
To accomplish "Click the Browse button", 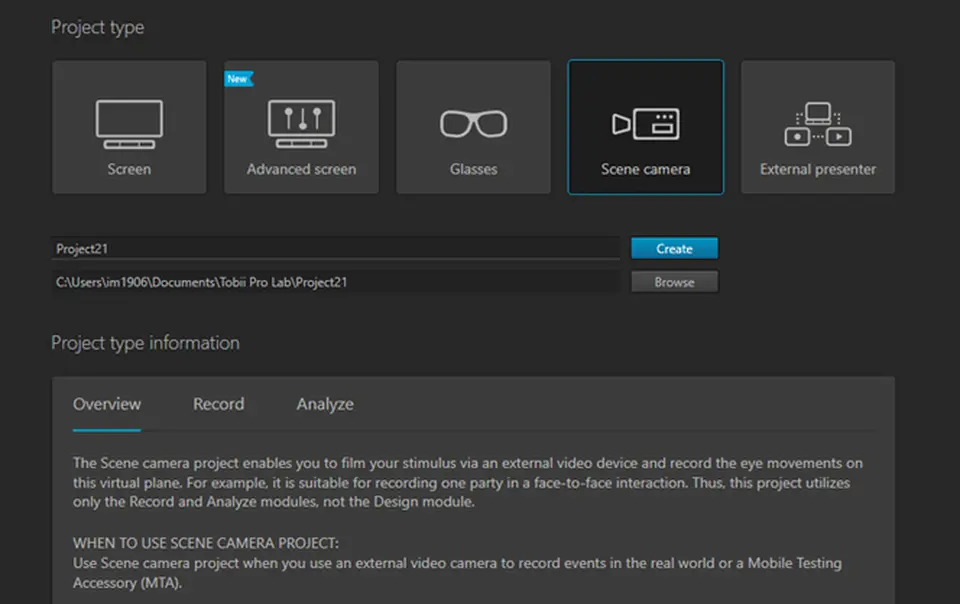I will pos(675,282).
